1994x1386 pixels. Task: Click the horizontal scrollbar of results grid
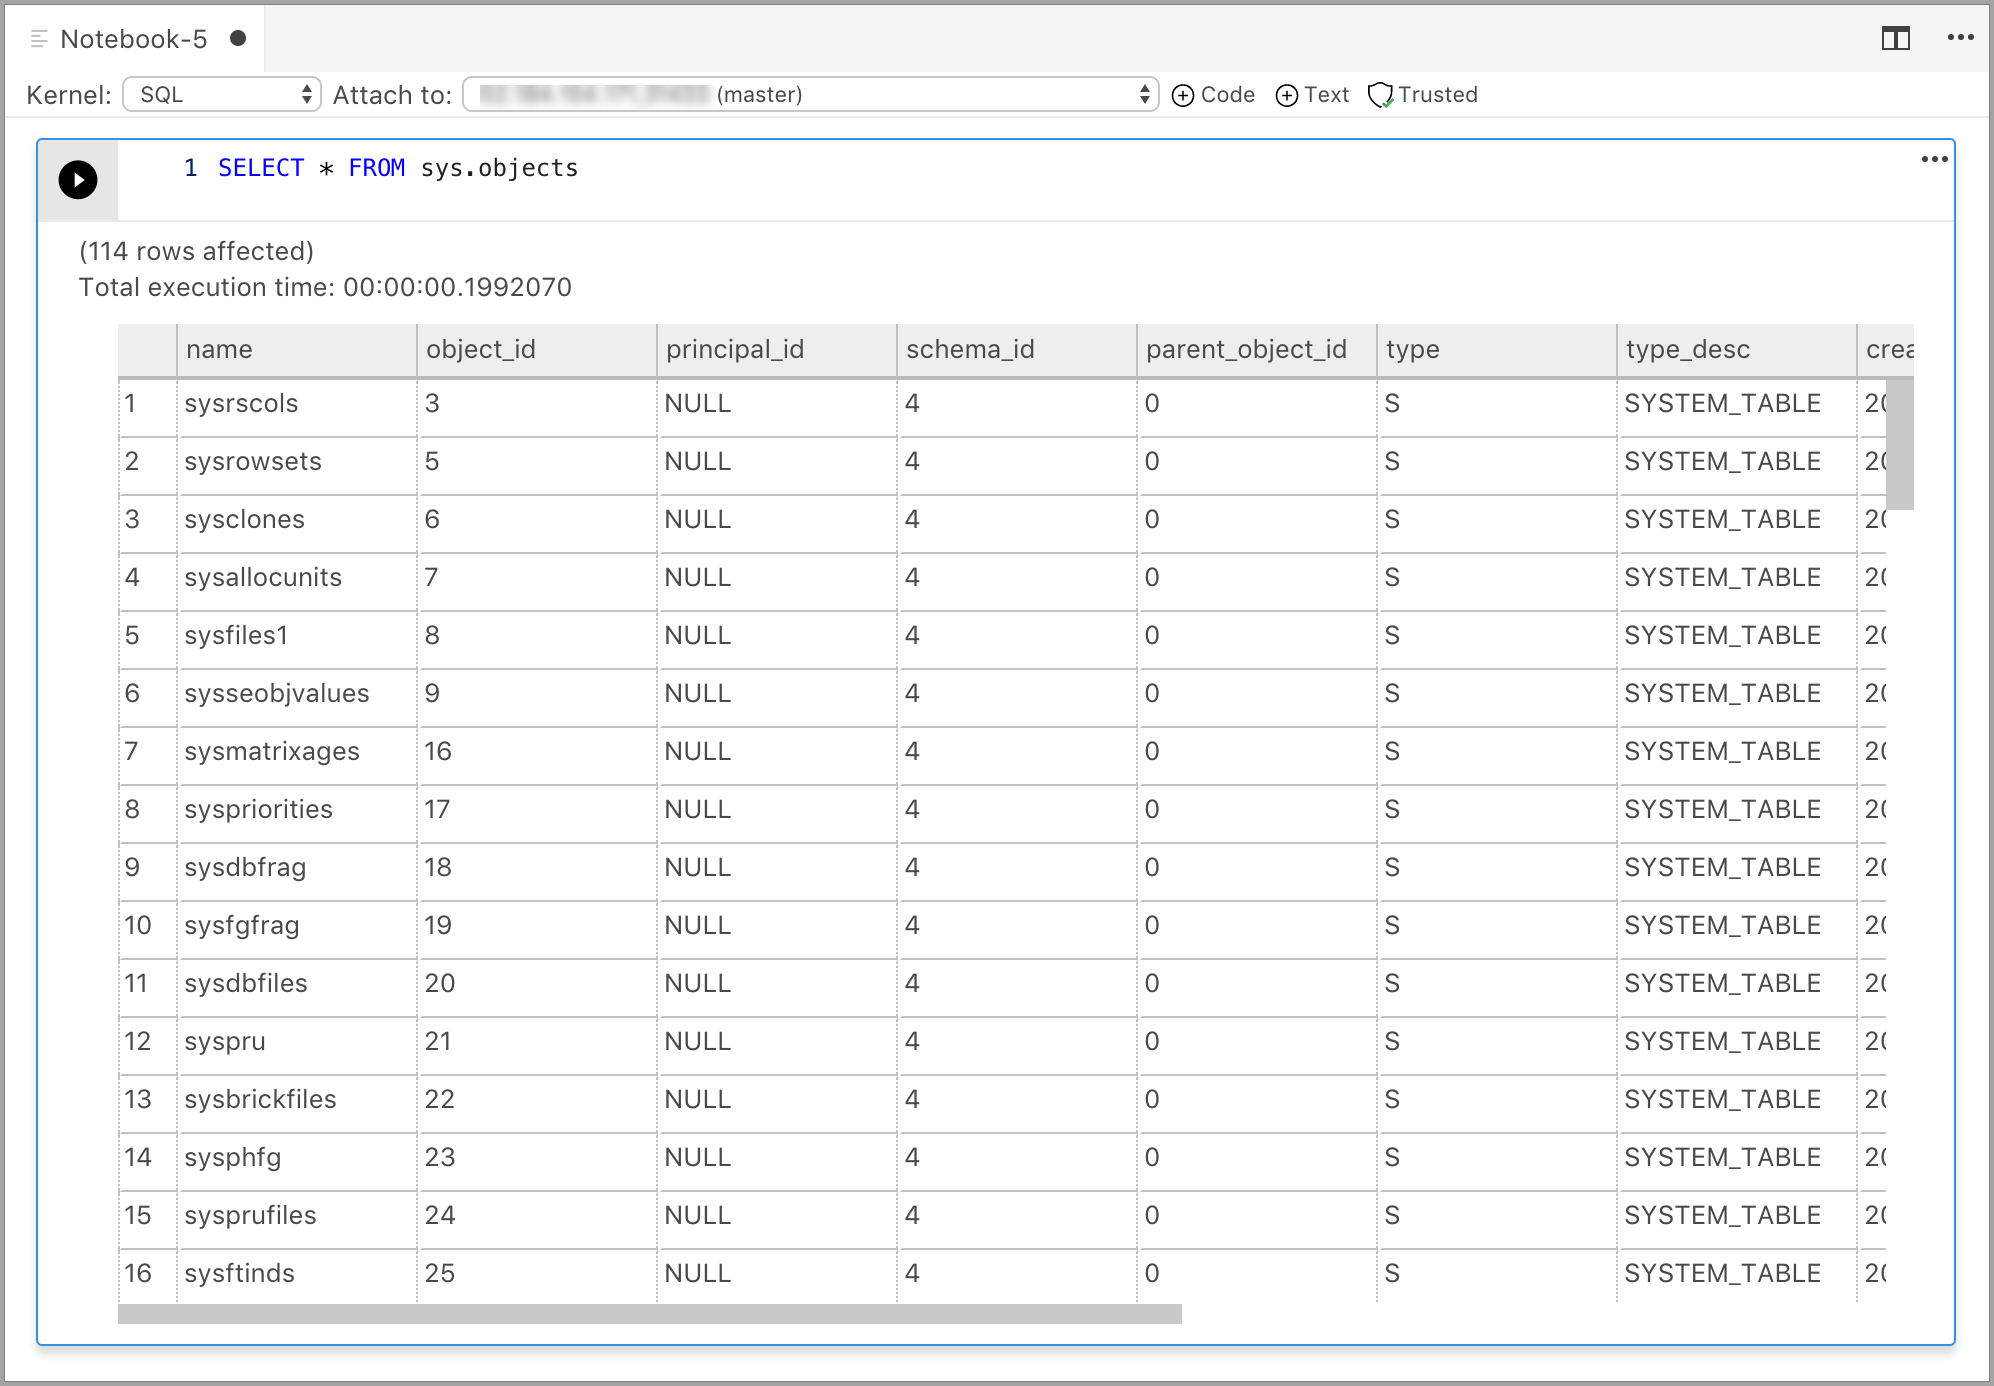coord(650,1314)
